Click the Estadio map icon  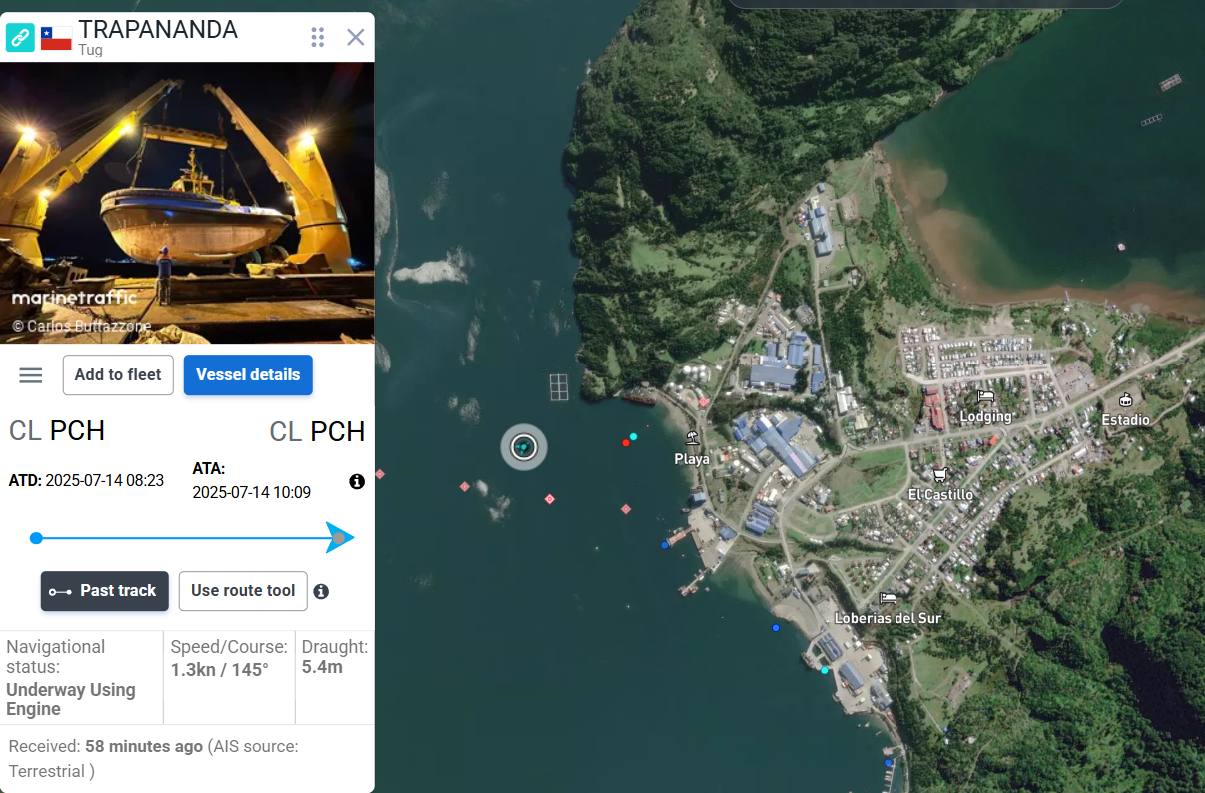1126,399
